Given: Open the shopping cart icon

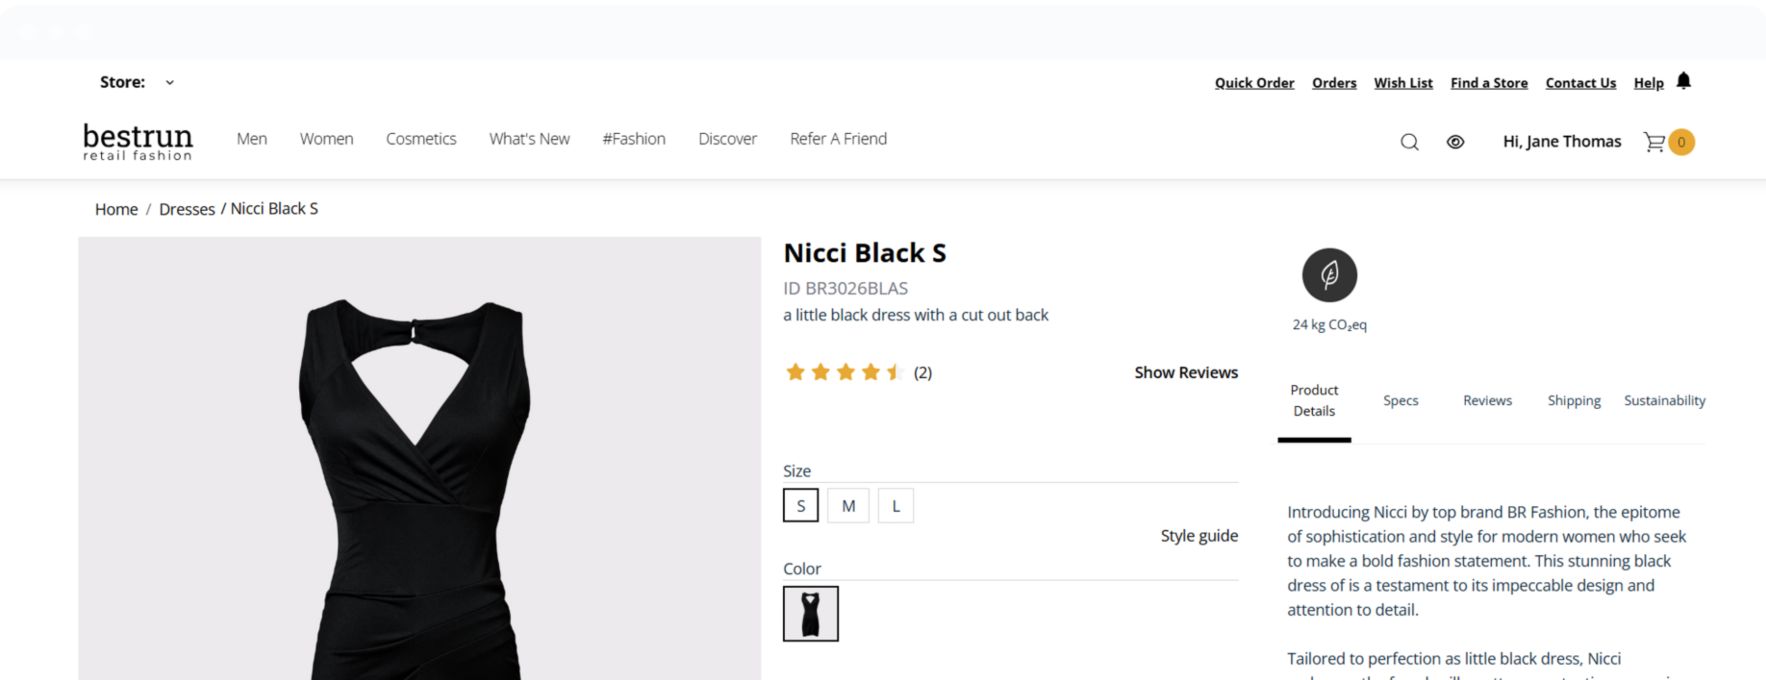Looking at the screenshot, I should [x=1654, y=142].
